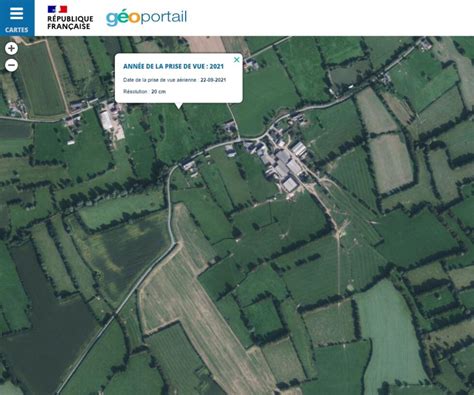
Task: Click the République Française logo
Action: (x=70, y=18)
